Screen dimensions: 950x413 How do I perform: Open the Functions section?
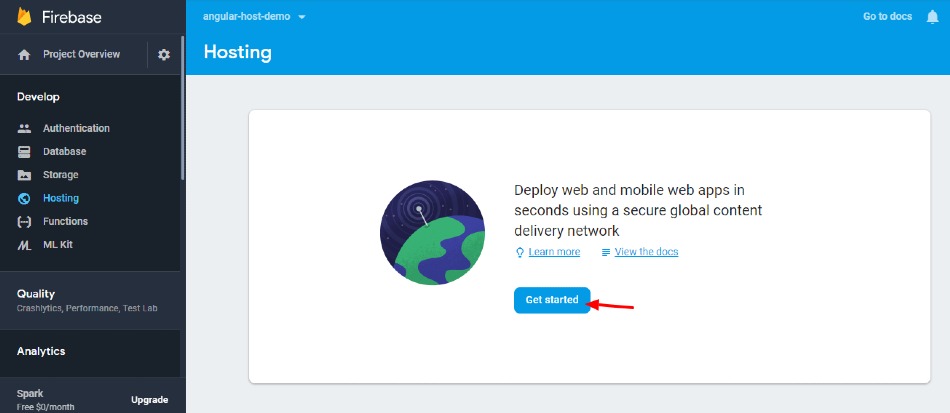click(x=65, y=222)
